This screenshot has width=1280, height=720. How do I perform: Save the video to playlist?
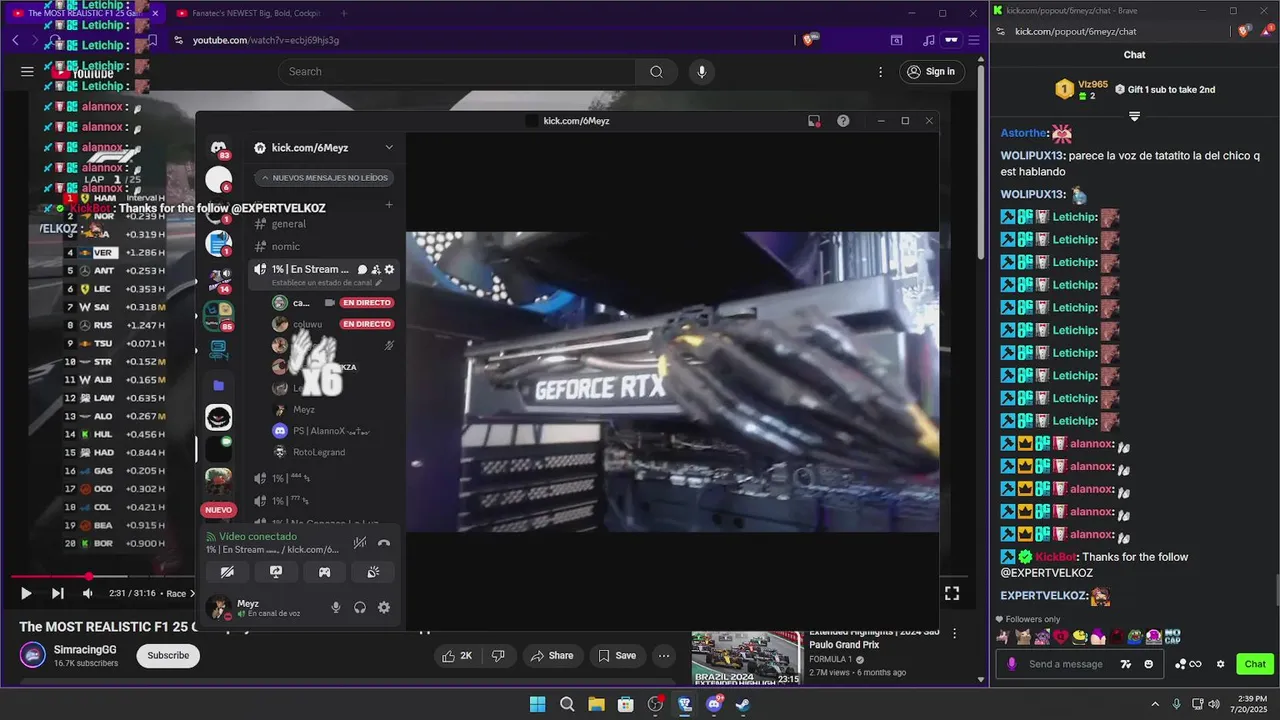[617, 655]
